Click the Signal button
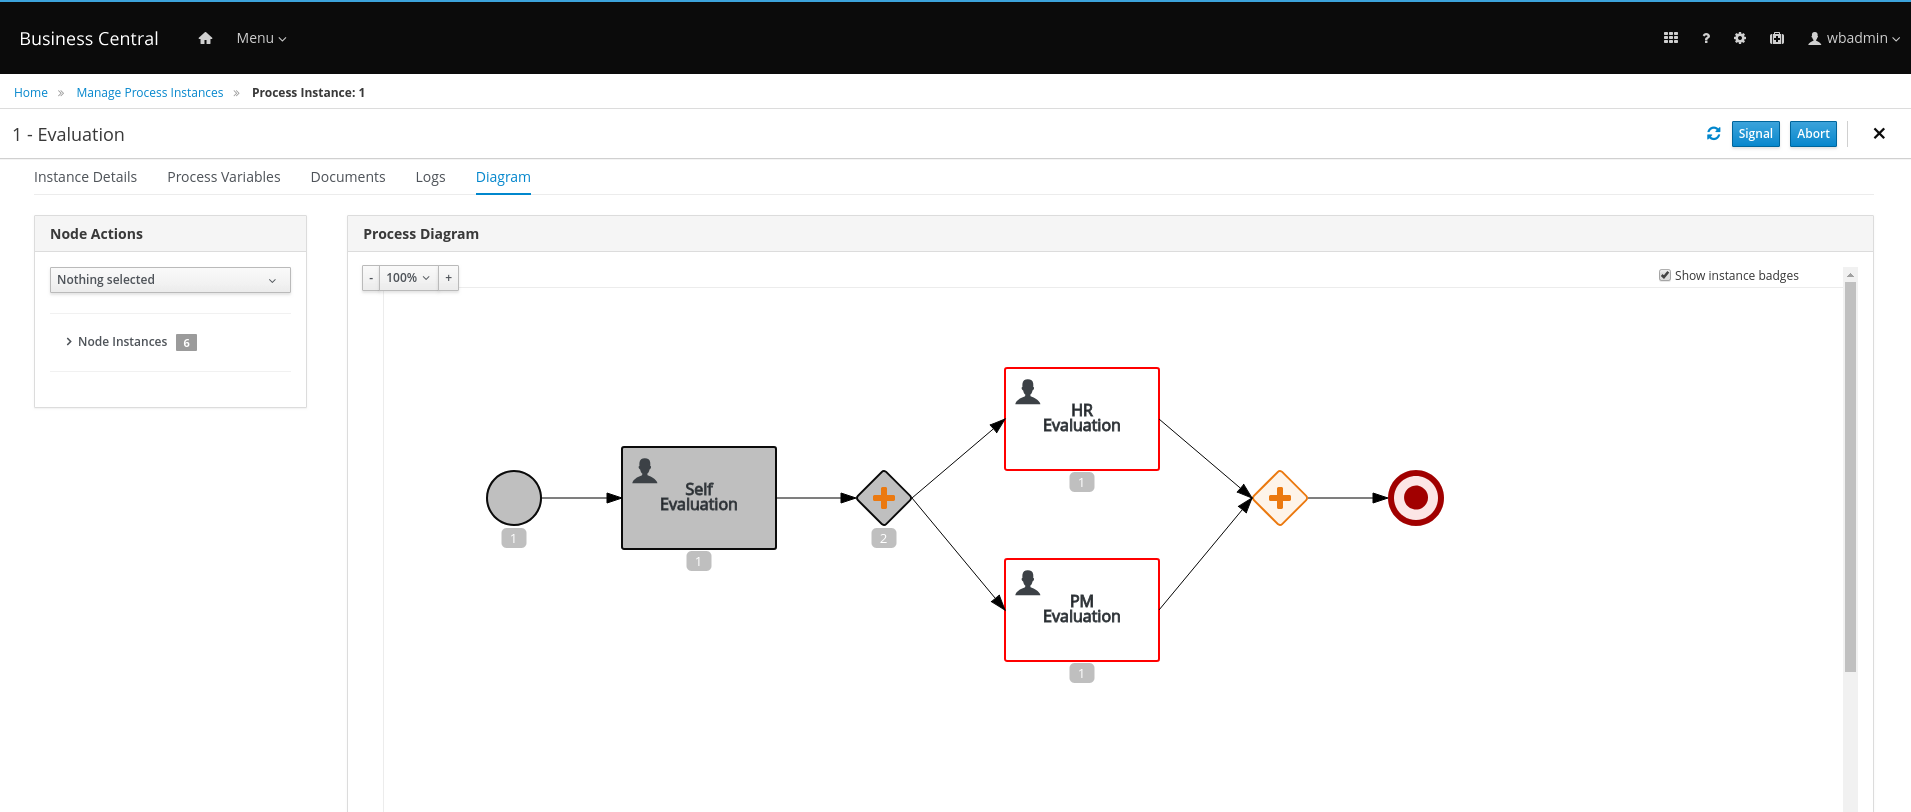The image size is (1911, 812). click(x=1755, y=134)
